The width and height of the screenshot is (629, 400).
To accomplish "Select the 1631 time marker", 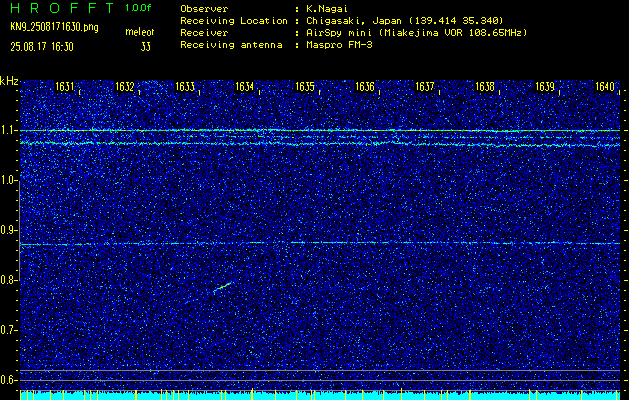I will (x=64, y=87).
